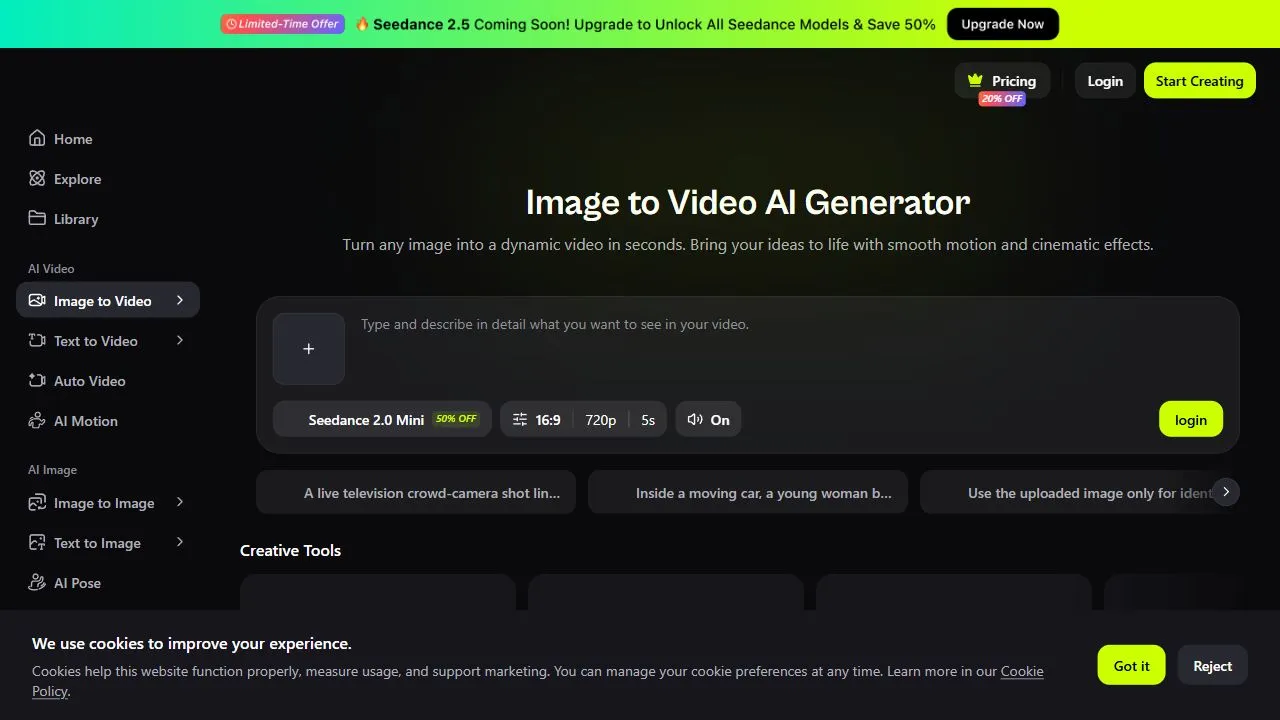Screen dimensions: 1280x720
Task: Open the Cookie Policy link
Action: pos(1022,671)
